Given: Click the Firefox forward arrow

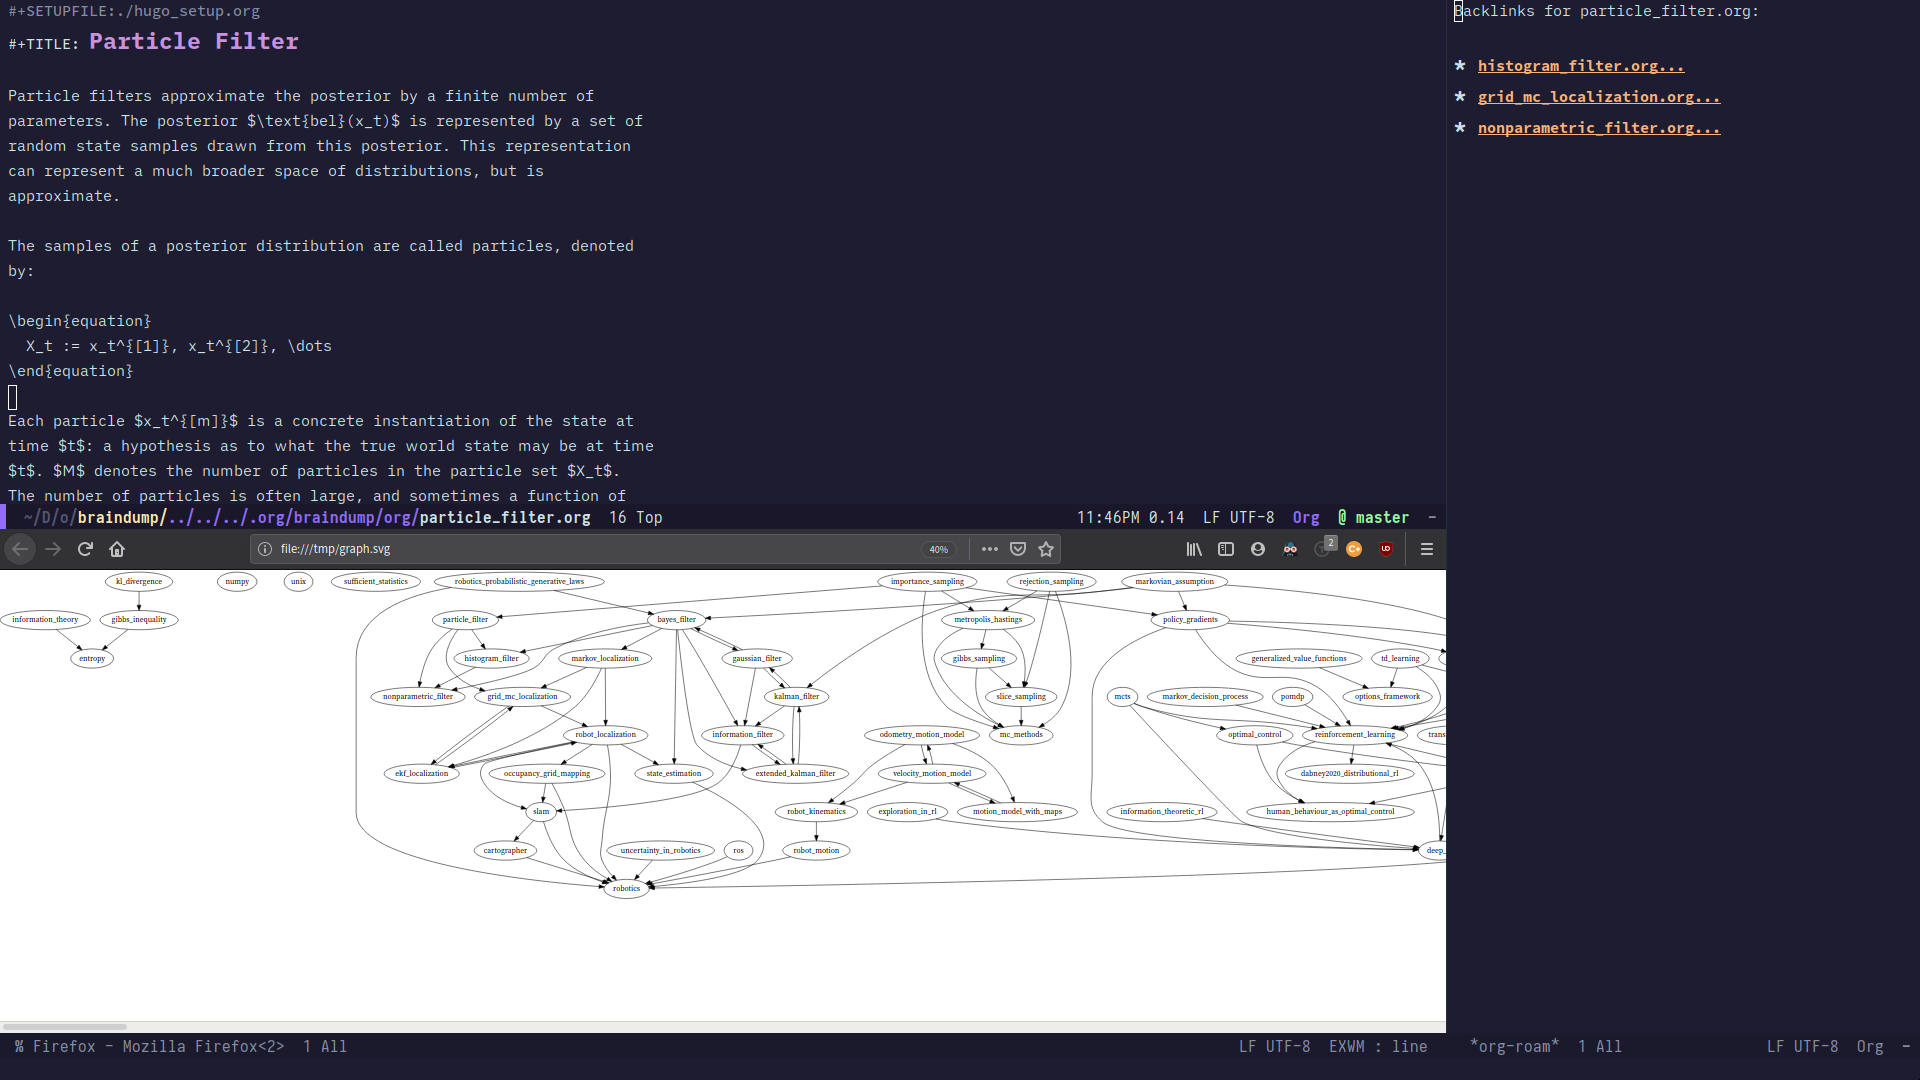Looking at the screenshot, I should [53, 549].
